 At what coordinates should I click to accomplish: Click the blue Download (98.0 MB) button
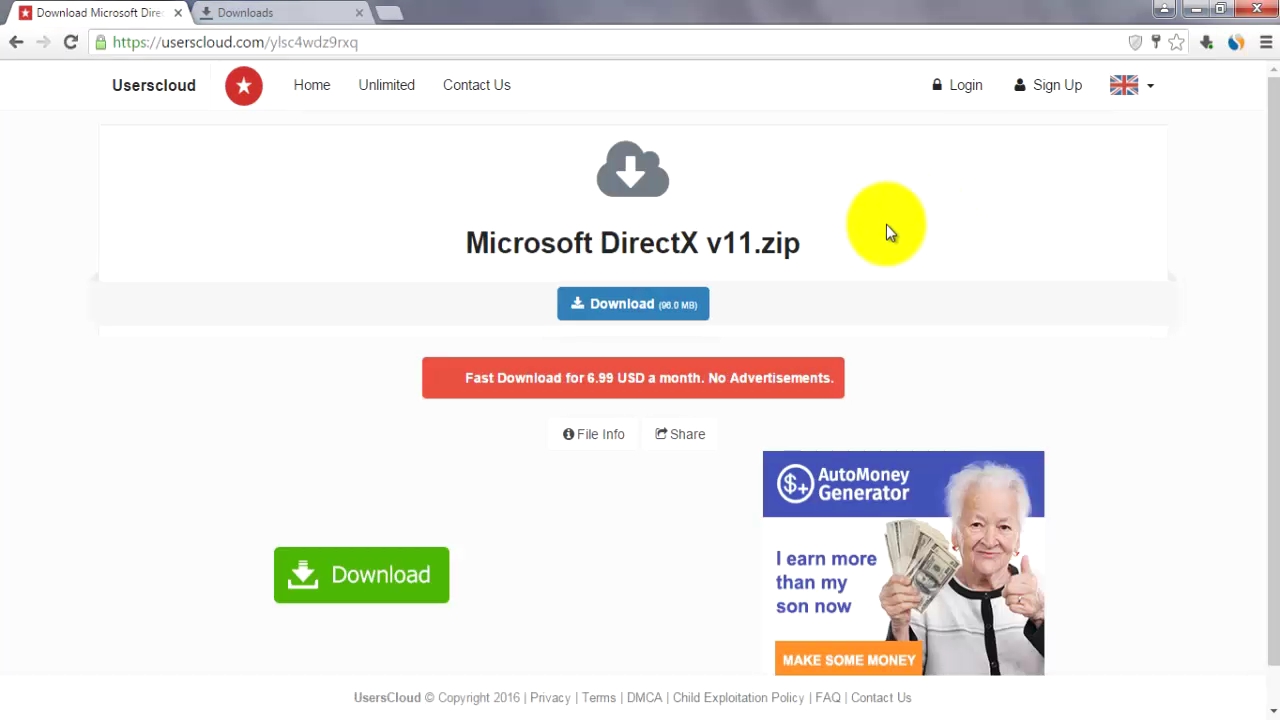pos(633,304)
